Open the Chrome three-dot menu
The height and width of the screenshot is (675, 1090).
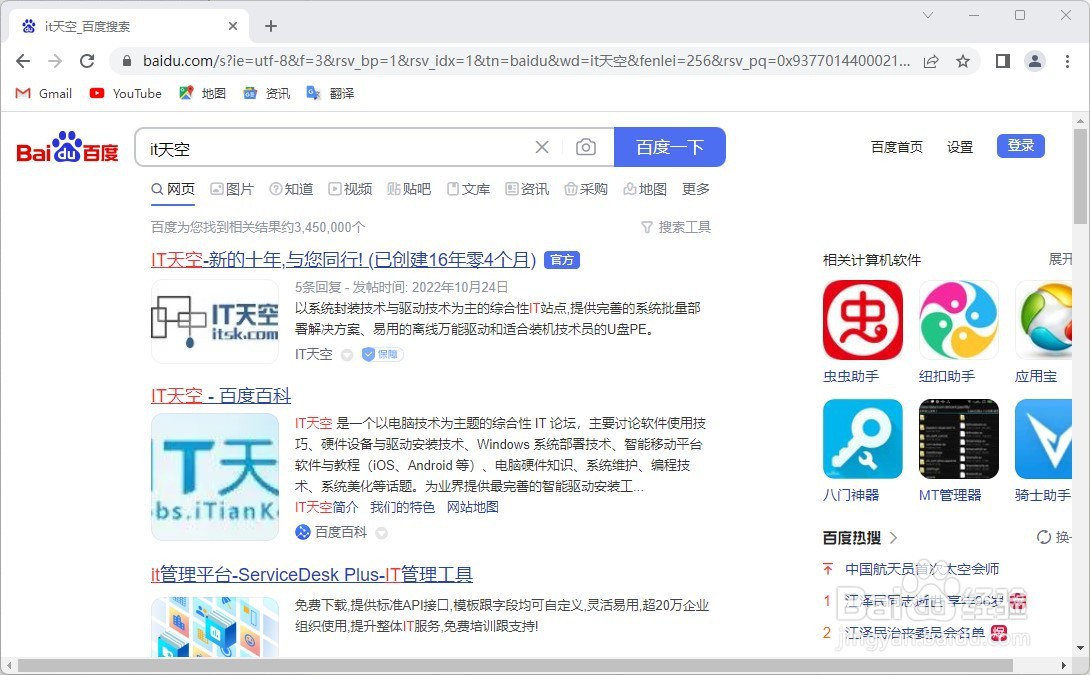[x=1067, y=61]
